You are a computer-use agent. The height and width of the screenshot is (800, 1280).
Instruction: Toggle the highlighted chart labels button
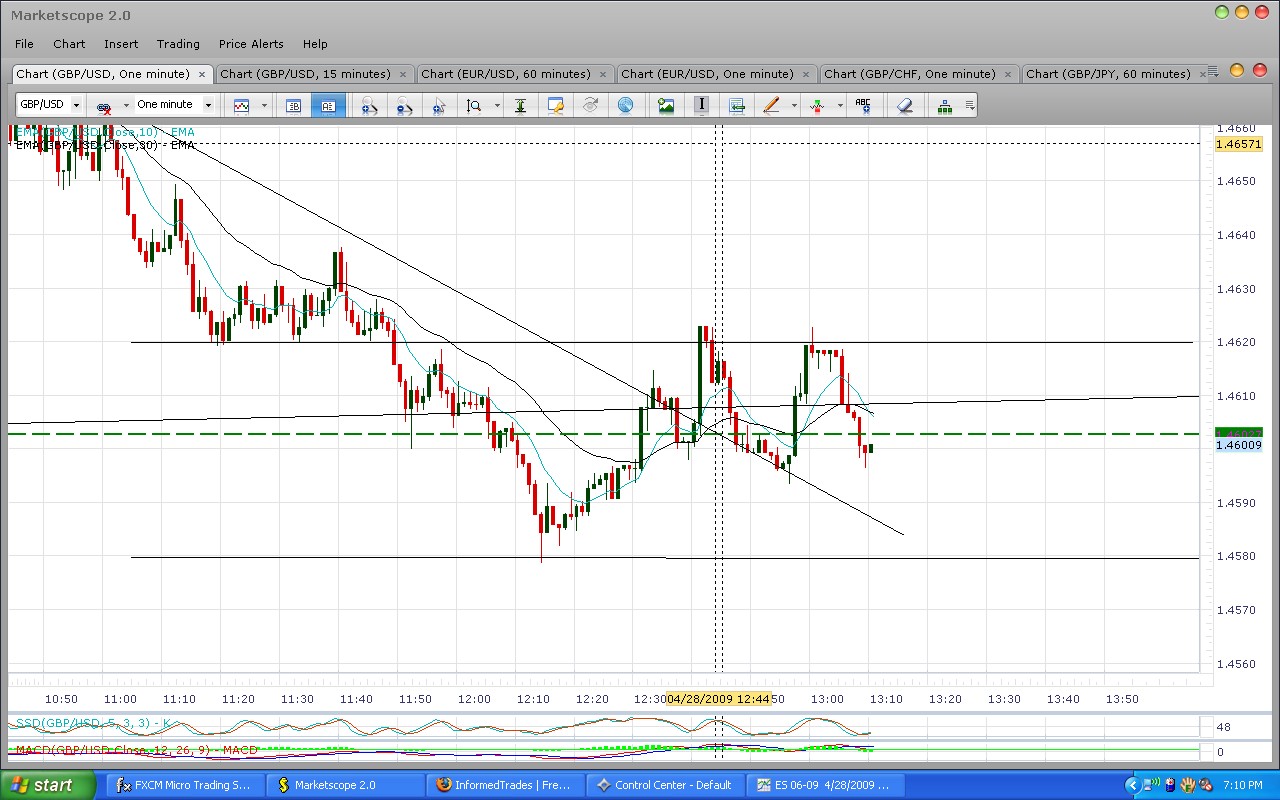coord(328,105)
